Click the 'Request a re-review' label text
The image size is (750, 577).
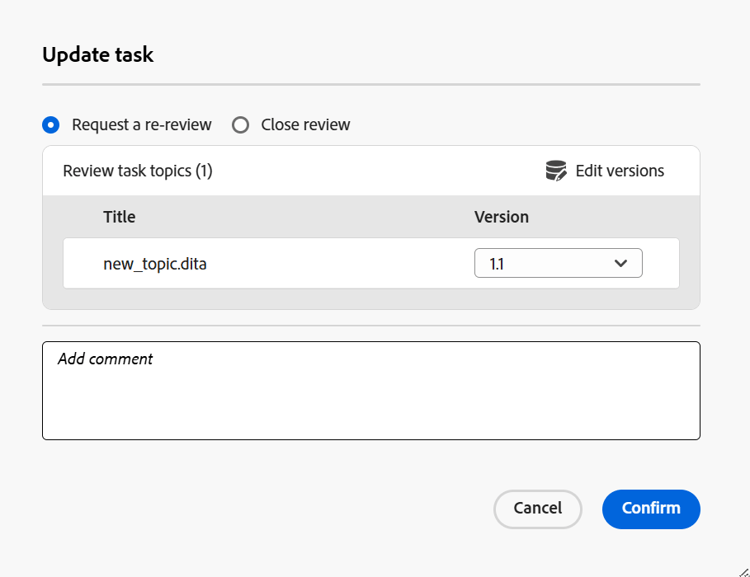pyautogui.click(x=141, y=125)
